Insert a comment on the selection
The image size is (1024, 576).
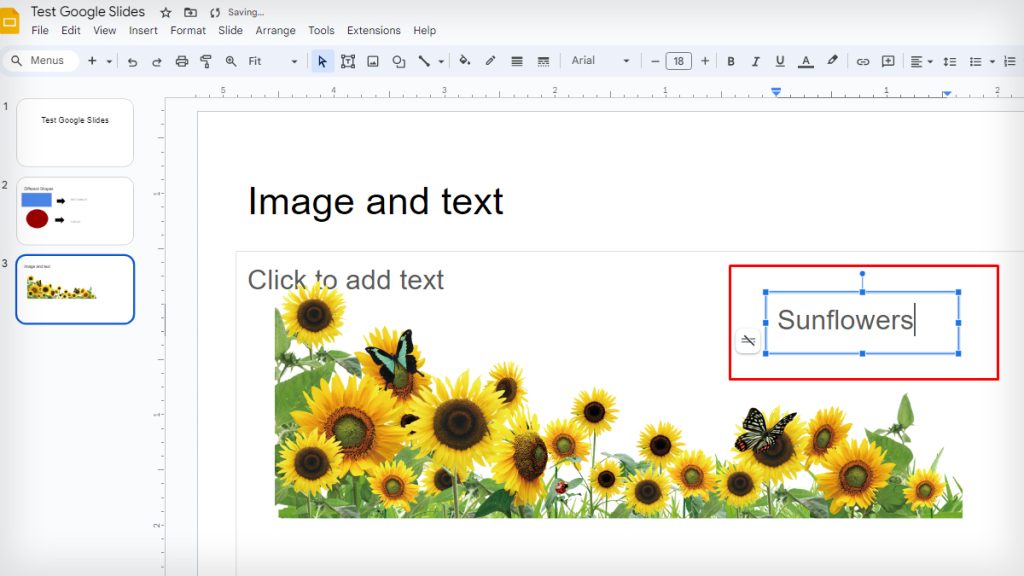[888, 61]
